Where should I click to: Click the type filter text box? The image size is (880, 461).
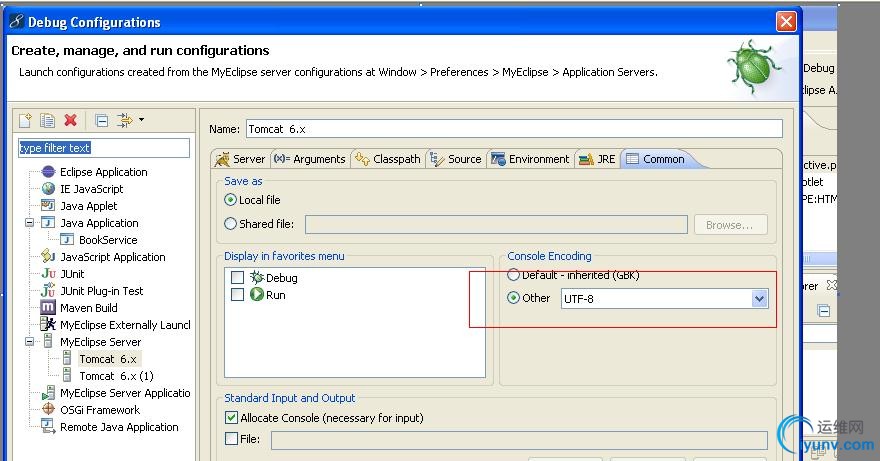(x=104, y=148)
